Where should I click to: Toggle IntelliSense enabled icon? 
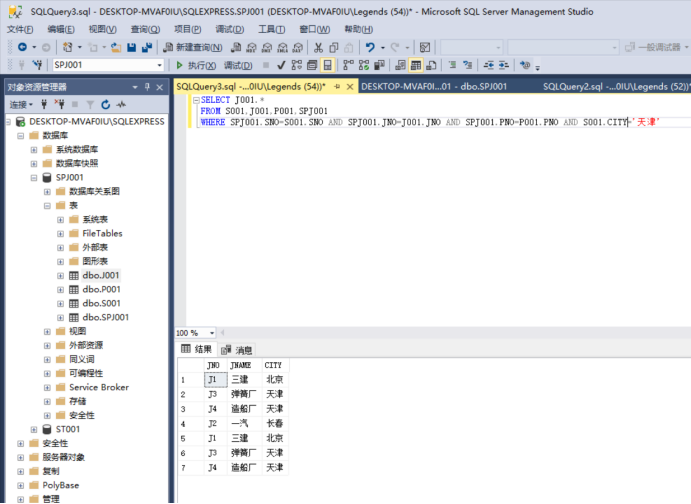click(327, 65)
